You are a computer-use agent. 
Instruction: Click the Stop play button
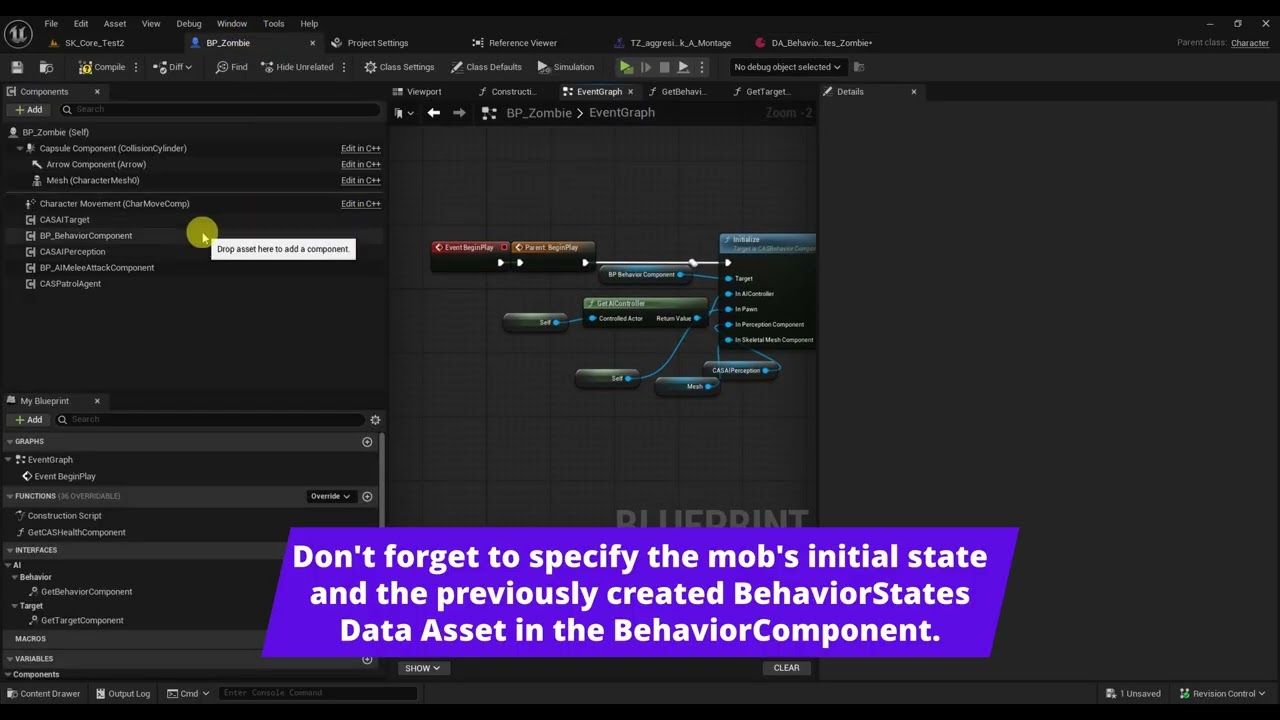click(x=664, y=67)
